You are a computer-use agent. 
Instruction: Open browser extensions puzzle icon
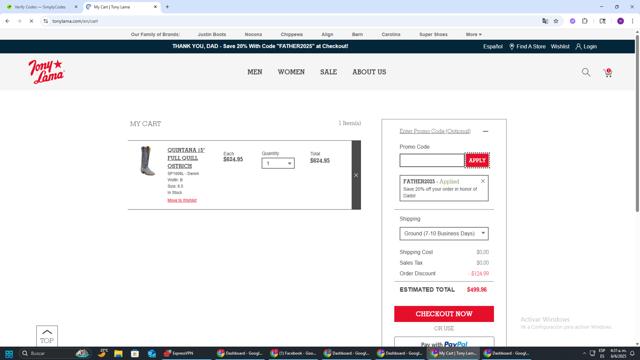pyautogui.click(x=584, y=21)
